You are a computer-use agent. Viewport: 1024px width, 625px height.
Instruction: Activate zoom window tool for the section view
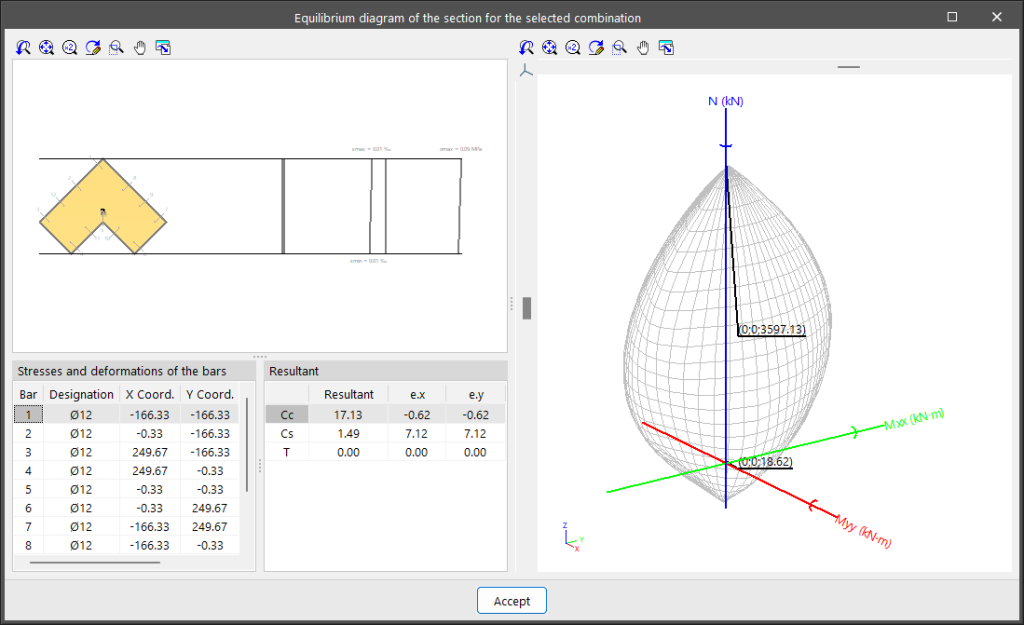pyautogui.click(x=116, y=47)
